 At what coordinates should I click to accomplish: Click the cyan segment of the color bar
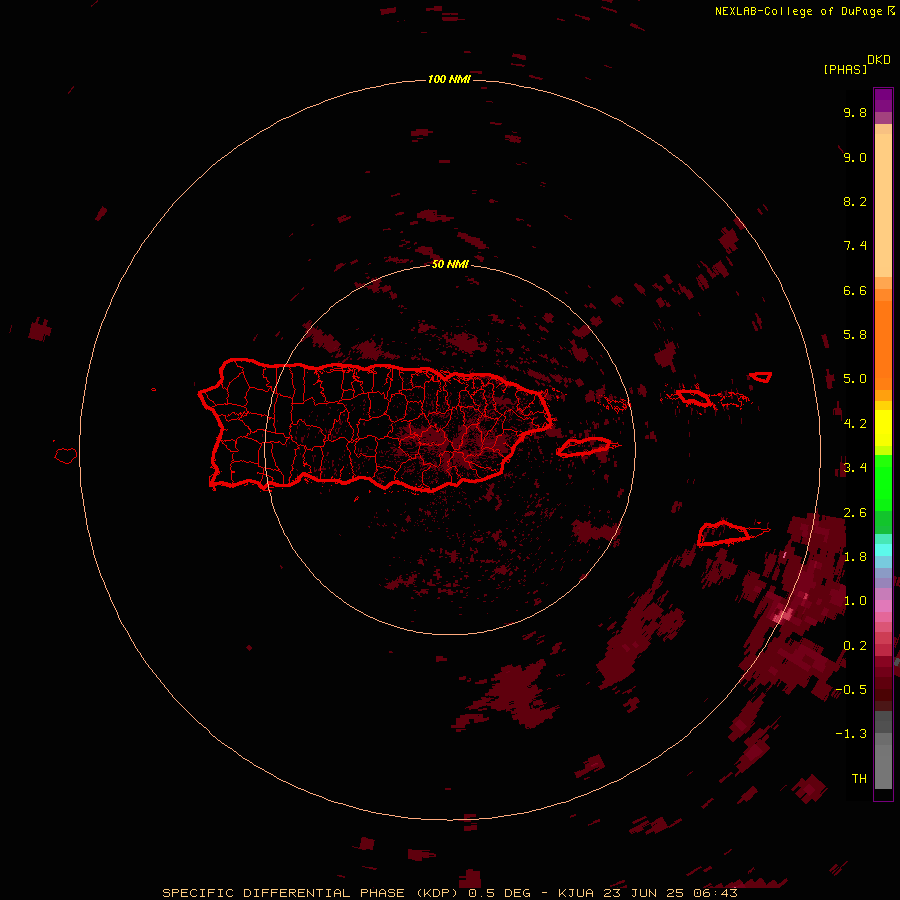pyautogui.click(x=883, y=550)
